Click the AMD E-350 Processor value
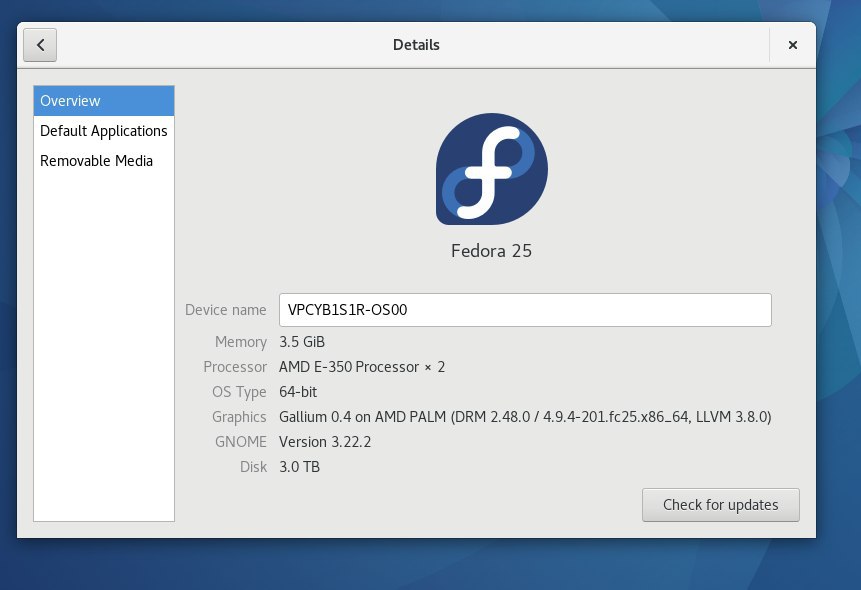Image resolution: width=861 pixels, height=590 pixels. tap(362, 367)
